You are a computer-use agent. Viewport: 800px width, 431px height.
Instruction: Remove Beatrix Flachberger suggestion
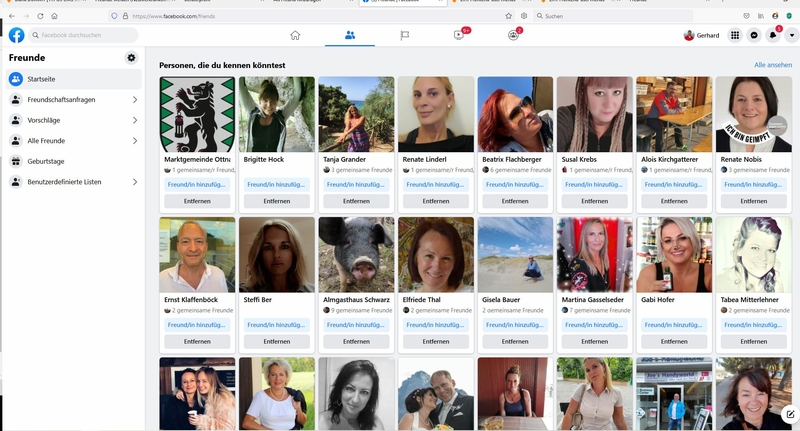coord(515,201)
